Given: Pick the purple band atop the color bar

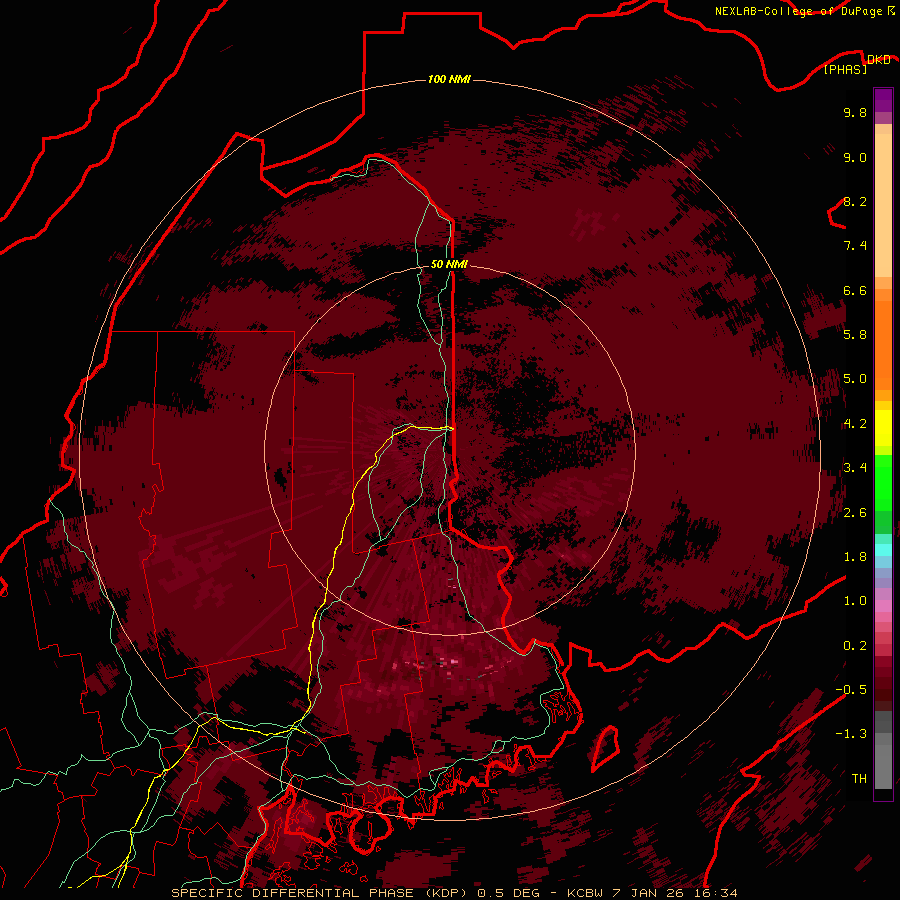Looking at the screenshot, I should click(x=883, y=100).
